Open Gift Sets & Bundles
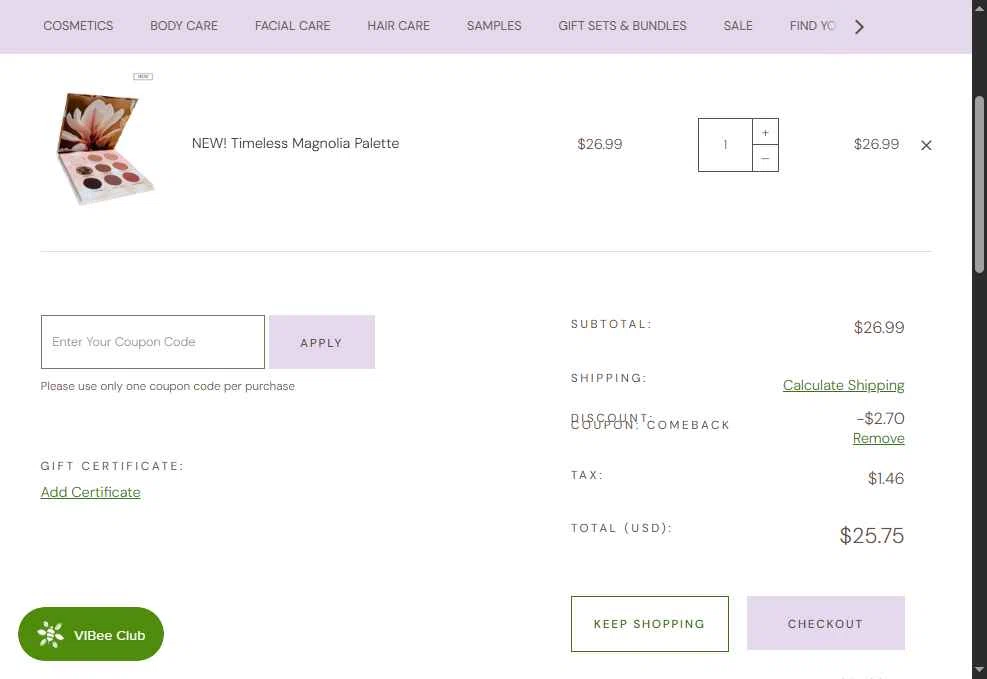 pos(623,26)
